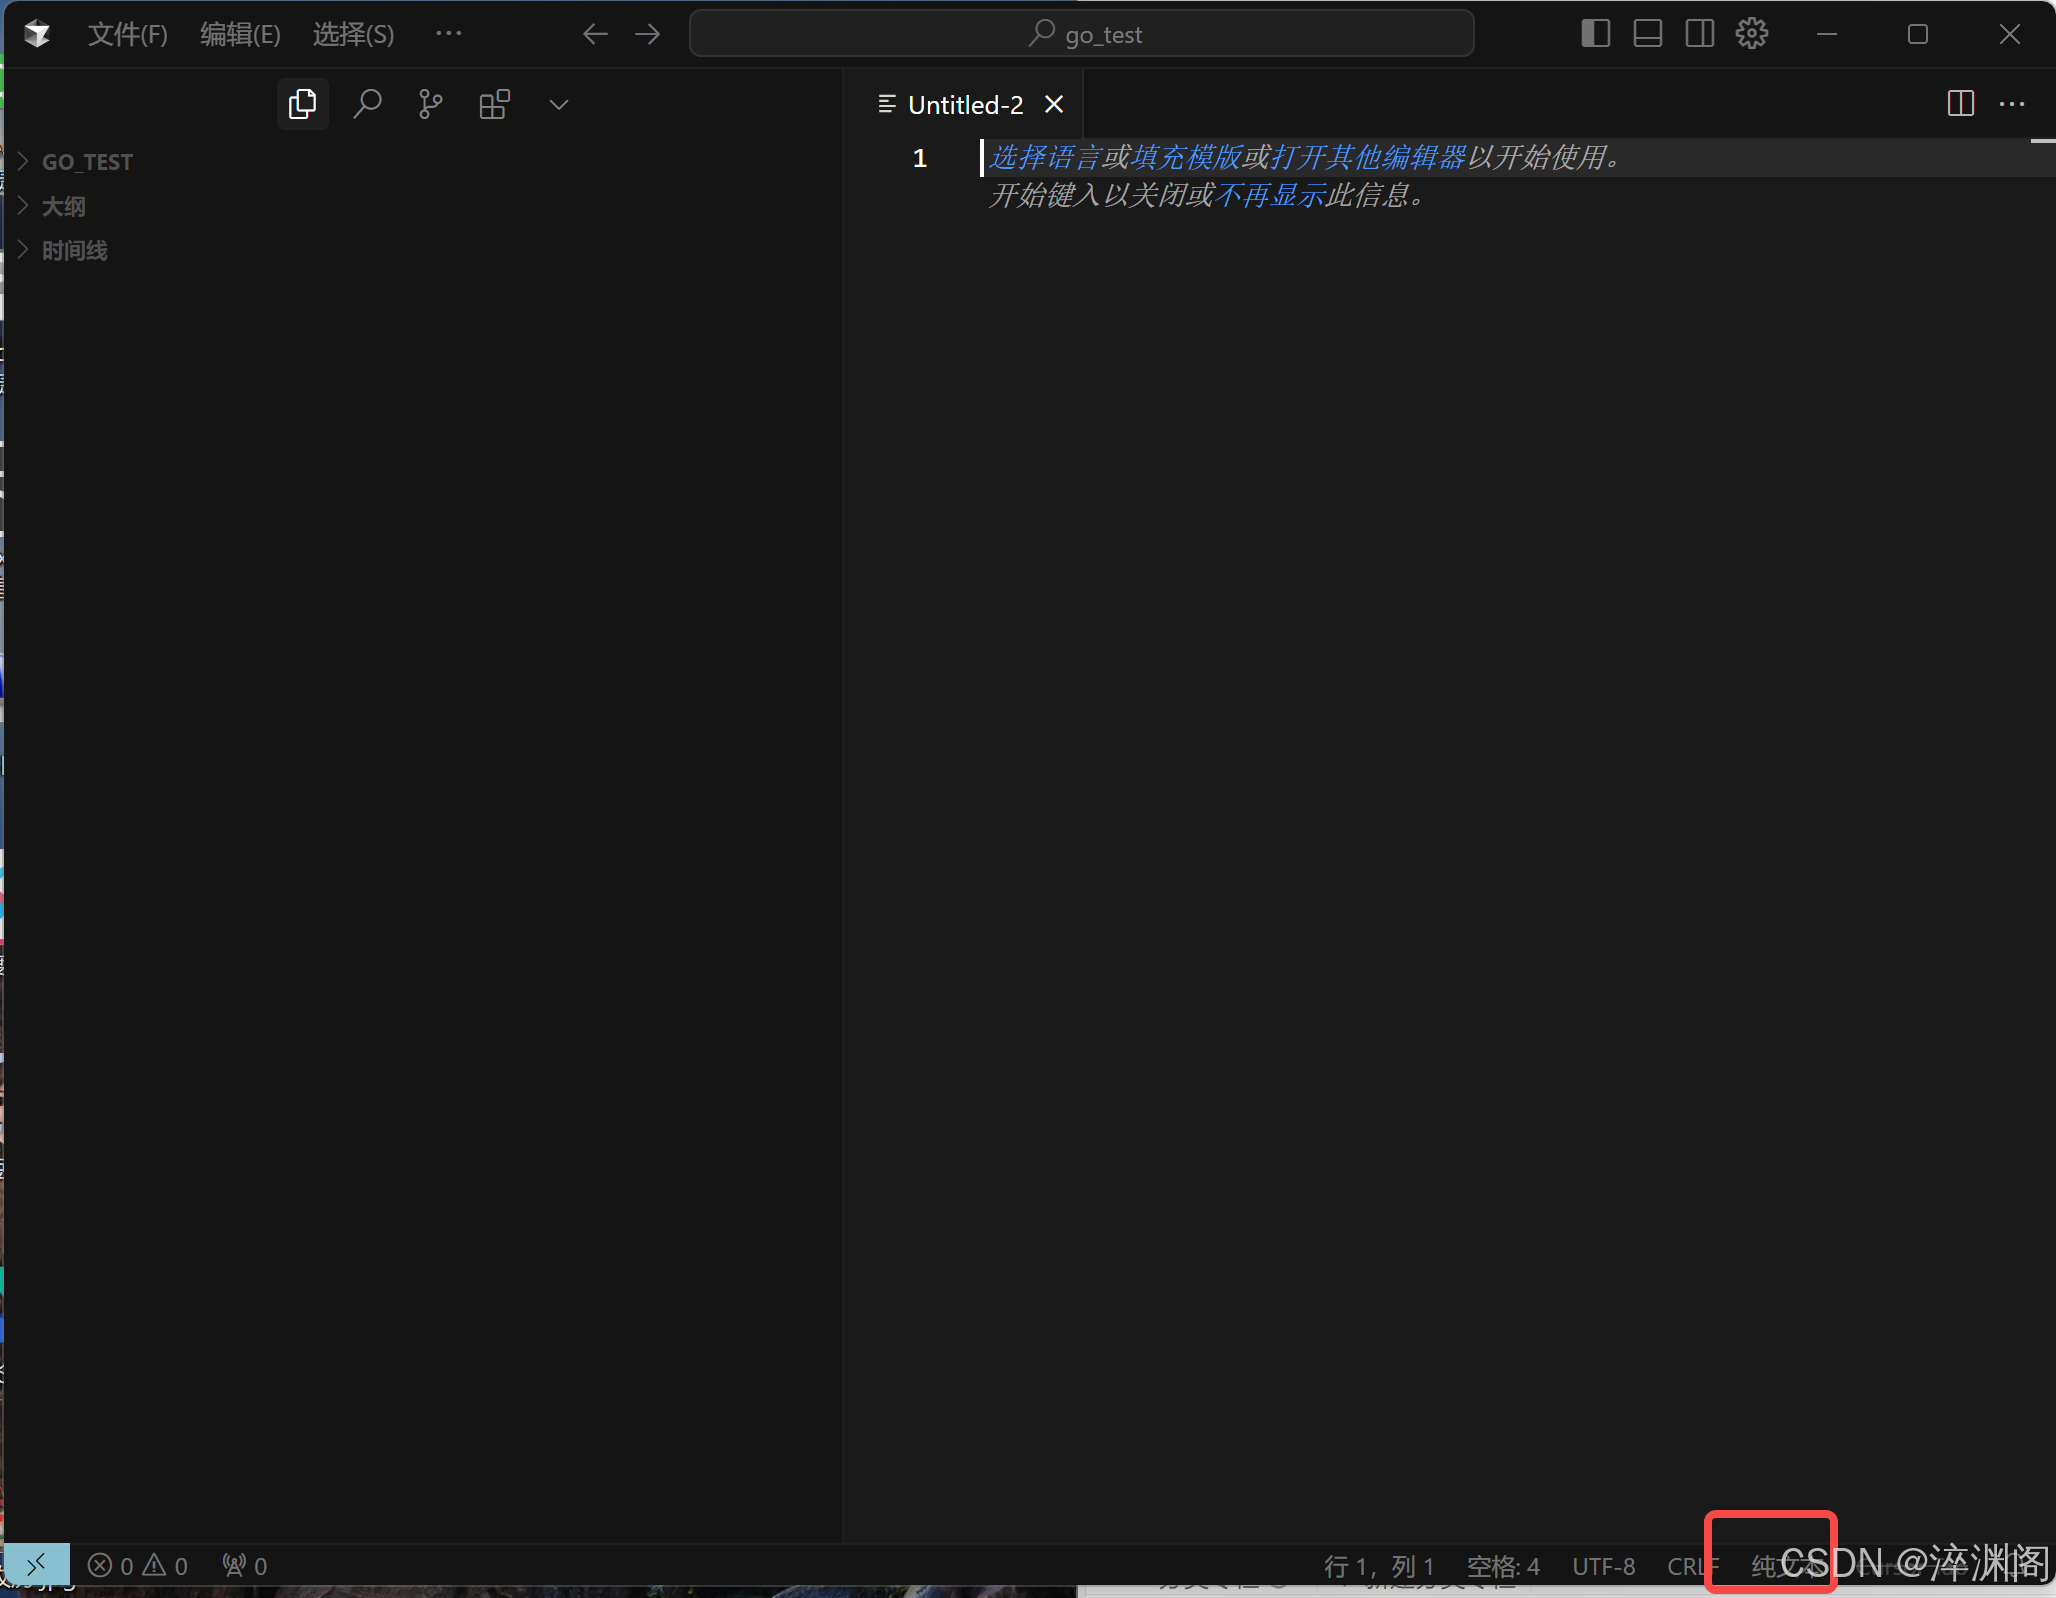This screenshot has width=2056, height=1598.
Task: Open the Explorer view icon
Action: [302, 104]
